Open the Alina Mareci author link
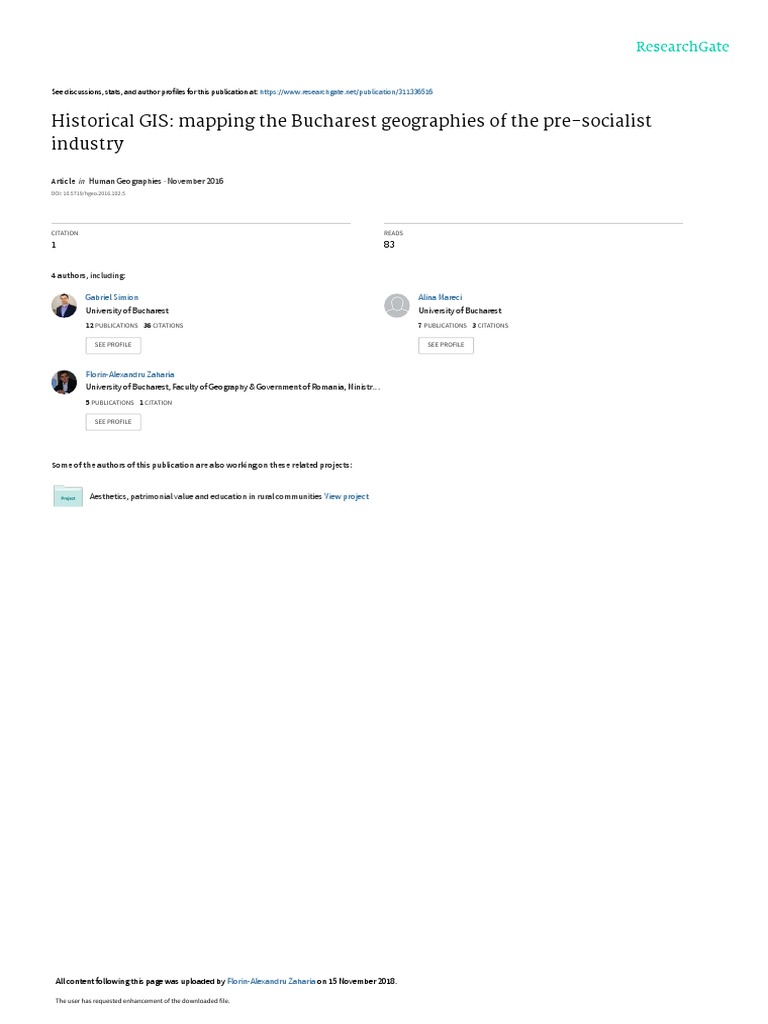 [x=440, y=297]
